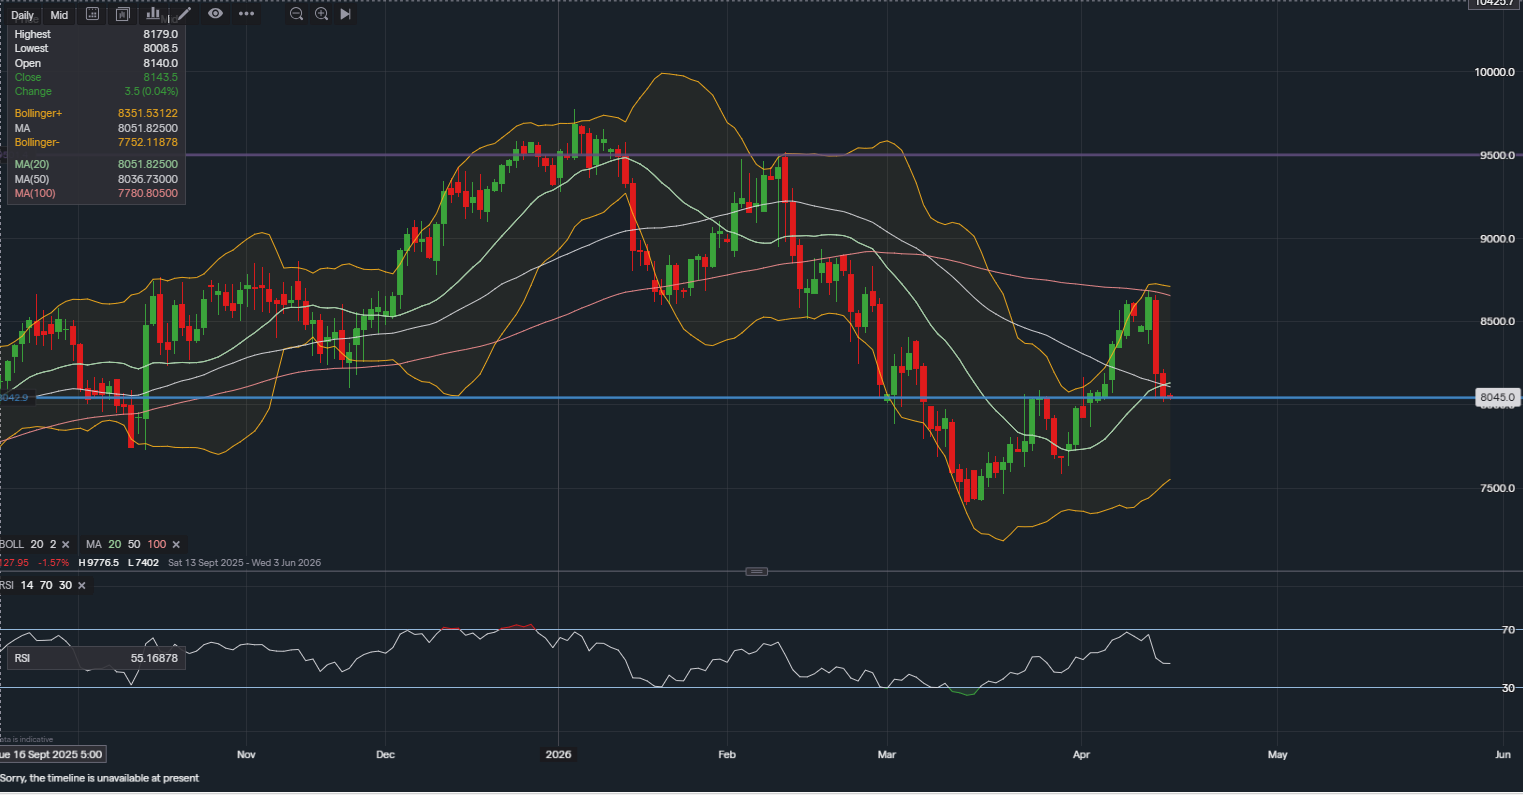Open the bar chart indicators icon
This screenshot has height=795, width=1523.
click(x=153, y=14)
